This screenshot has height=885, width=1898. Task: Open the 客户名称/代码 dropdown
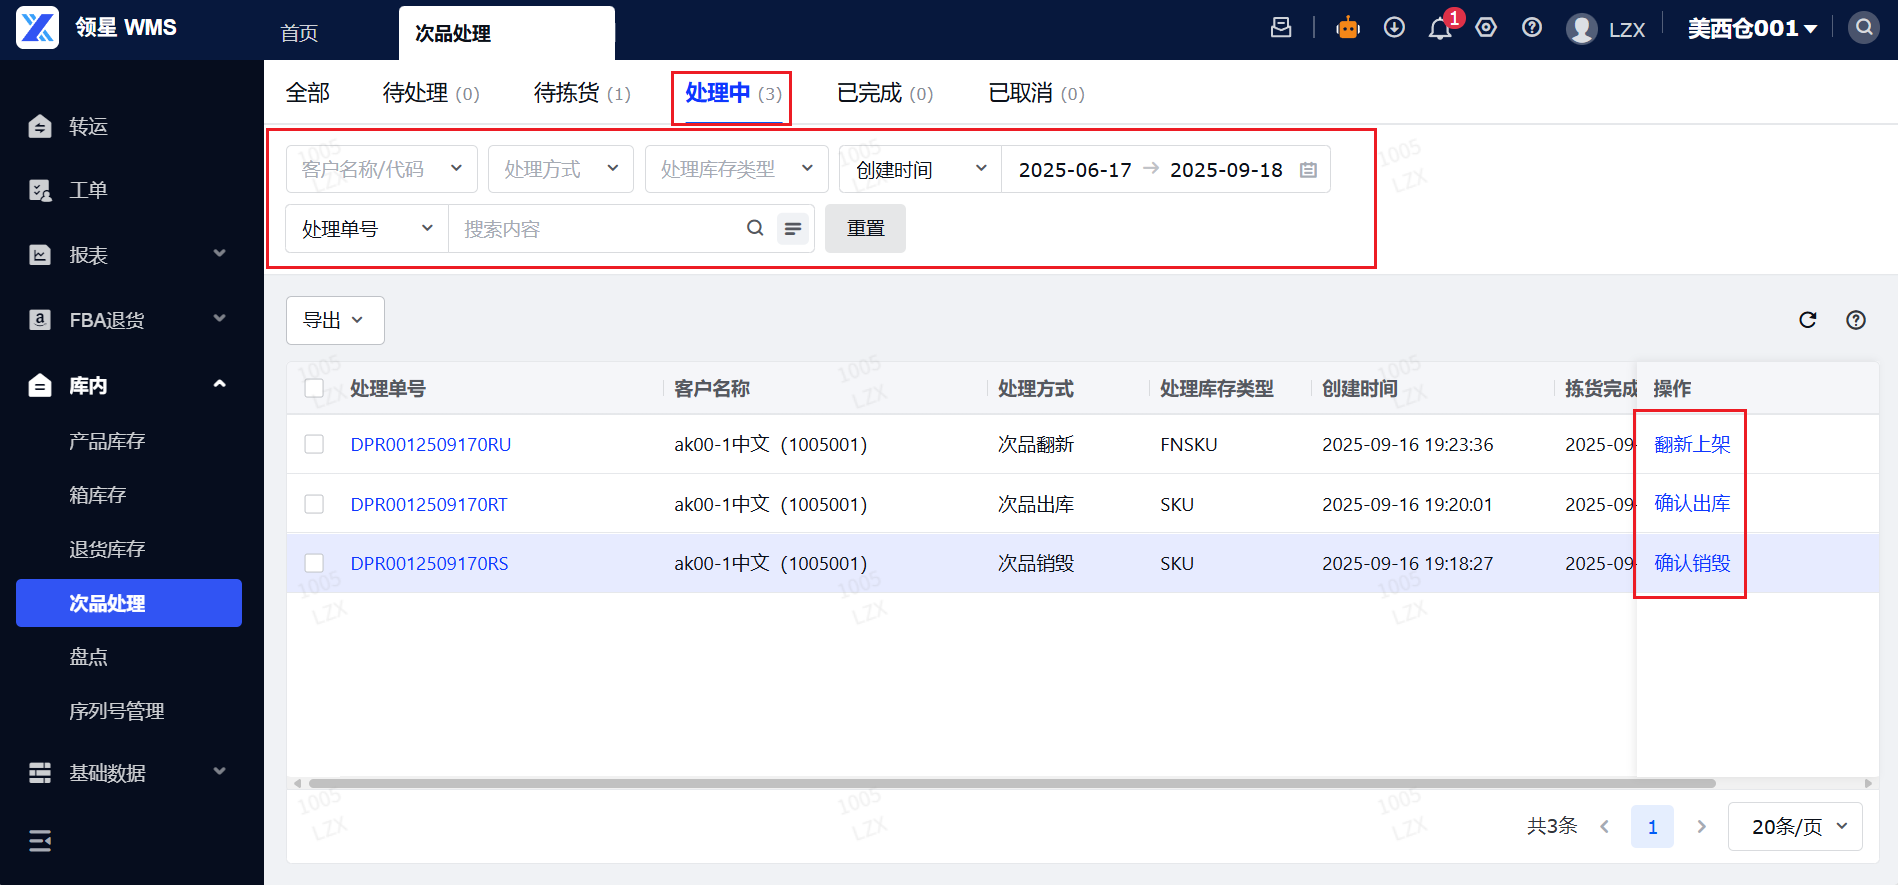coord(381,169)
